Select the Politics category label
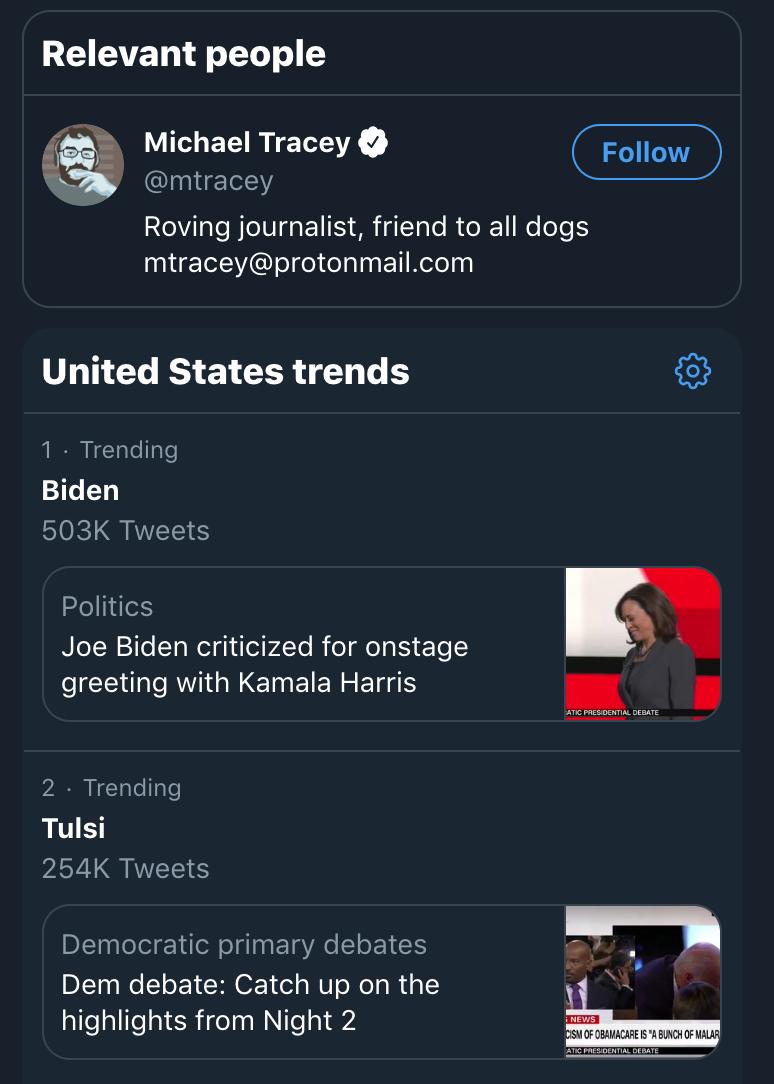The image size is (774, 1084). 107,606
